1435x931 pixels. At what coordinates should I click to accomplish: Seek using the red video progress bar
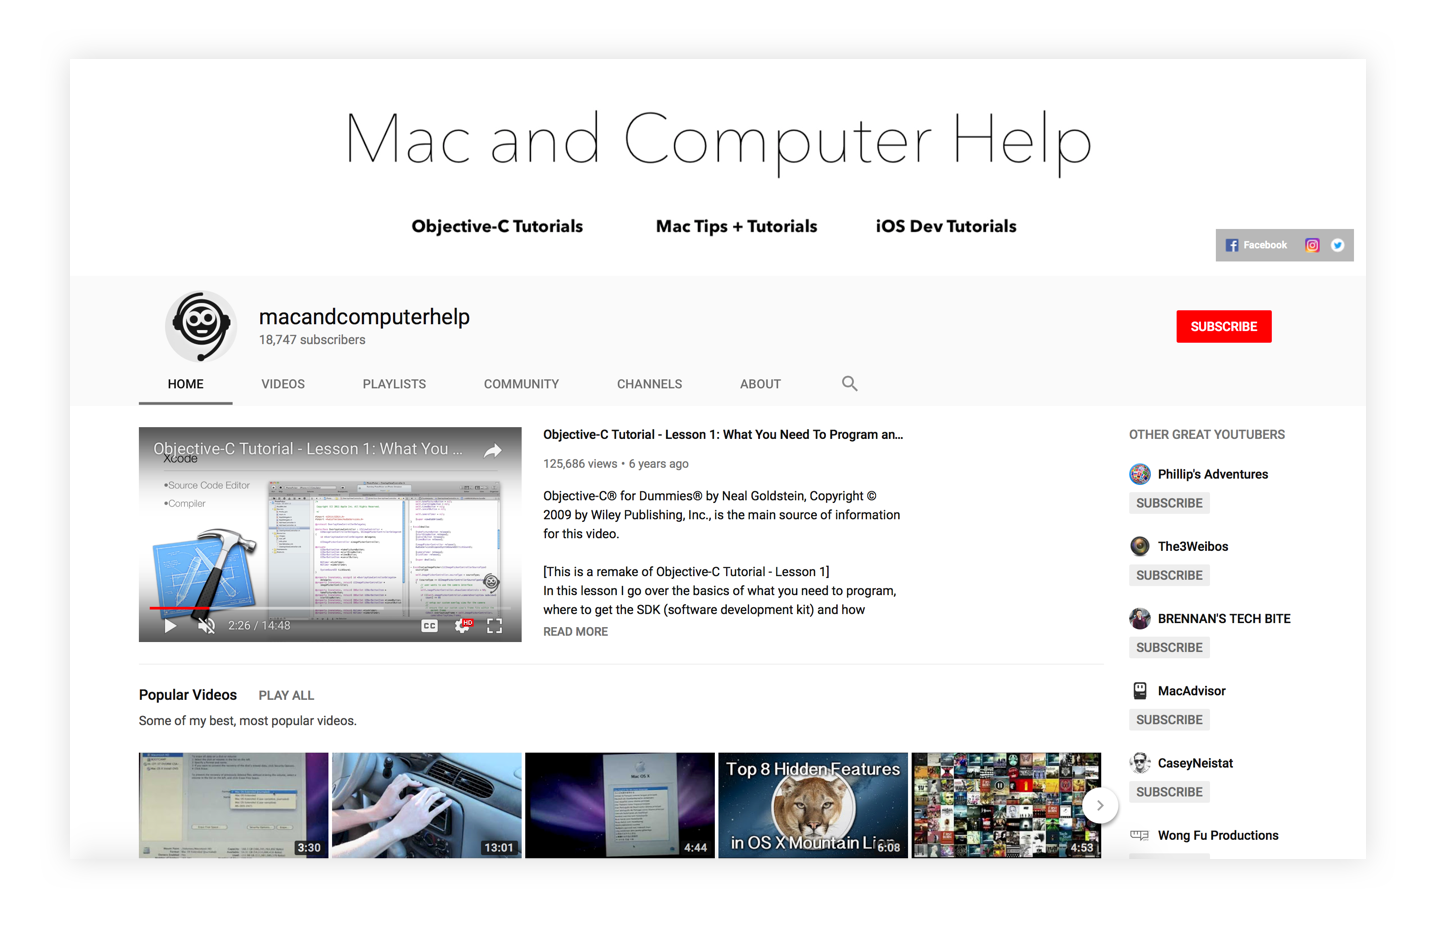click(330, 608)
